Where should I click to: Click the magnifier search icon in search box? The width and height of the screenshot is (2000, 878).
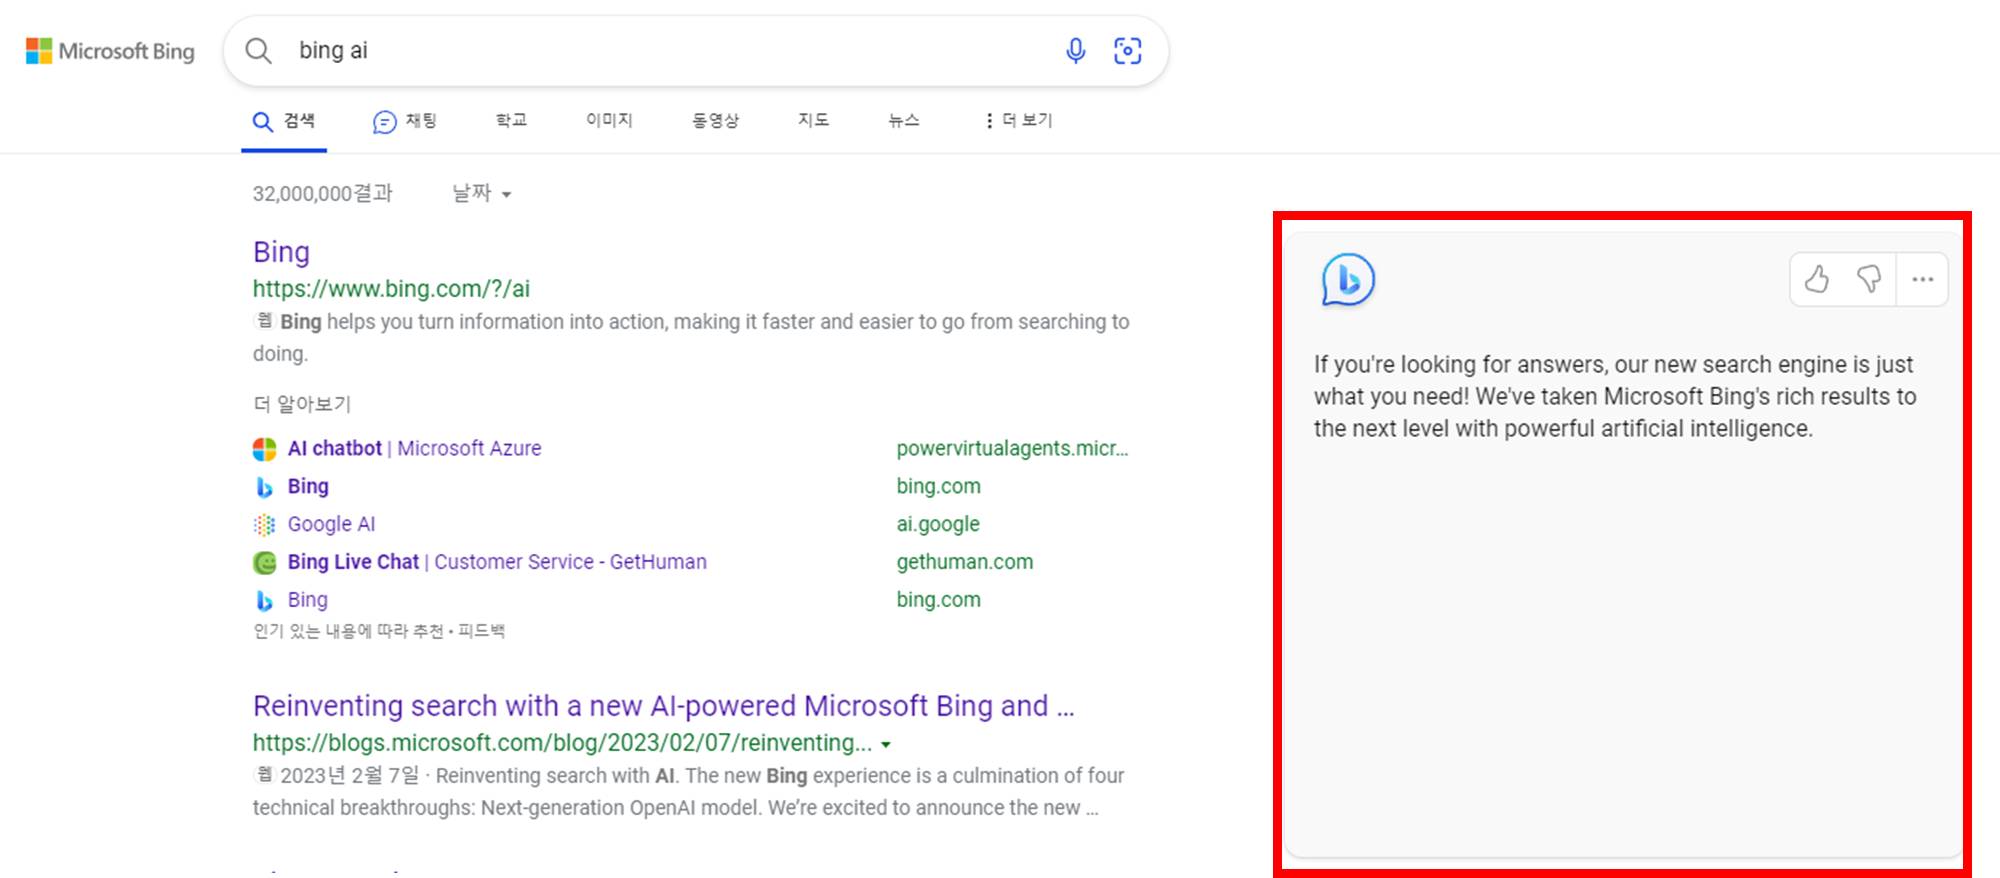[x=258, y=51]
